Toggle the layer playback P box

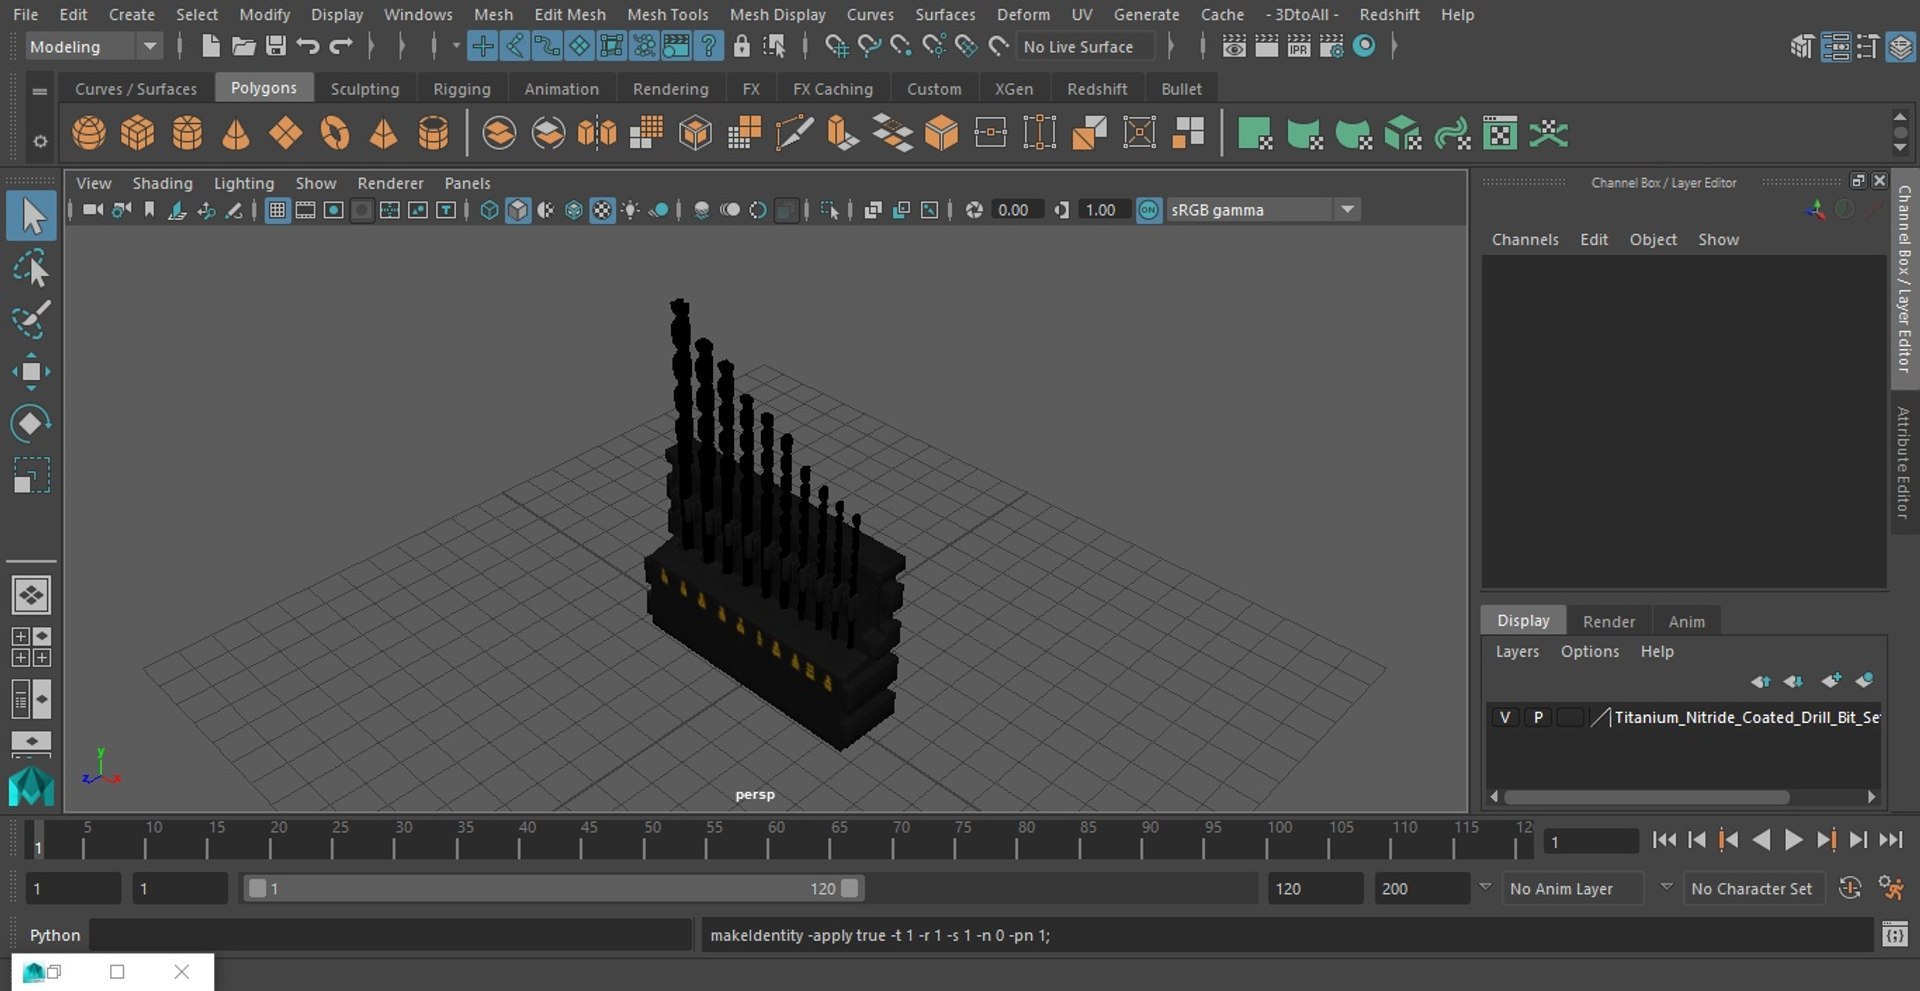click(x=1538, y=717)
